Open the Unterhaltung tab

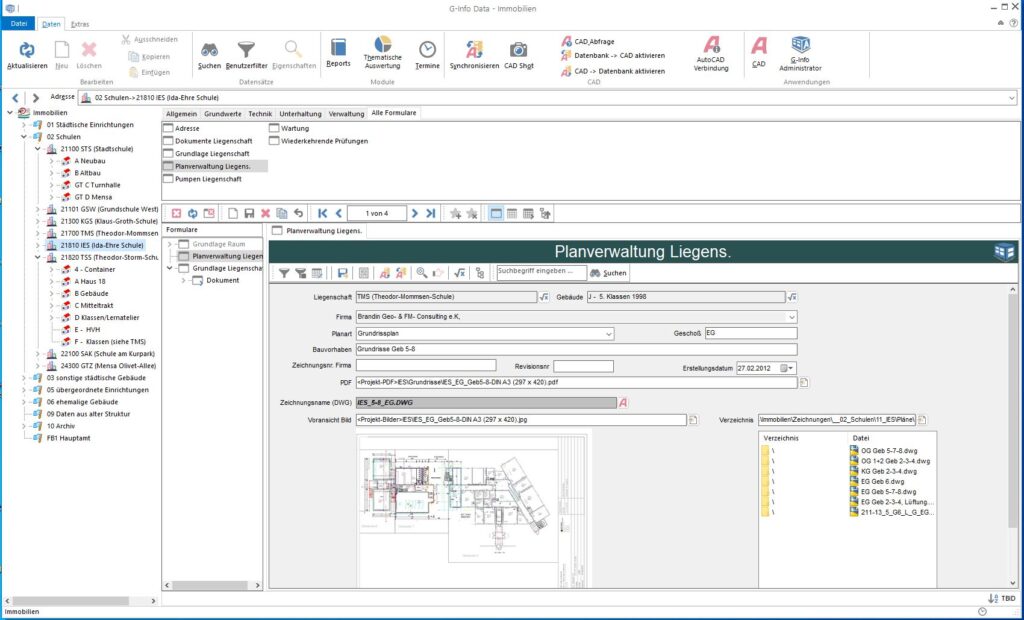(300, 114)
